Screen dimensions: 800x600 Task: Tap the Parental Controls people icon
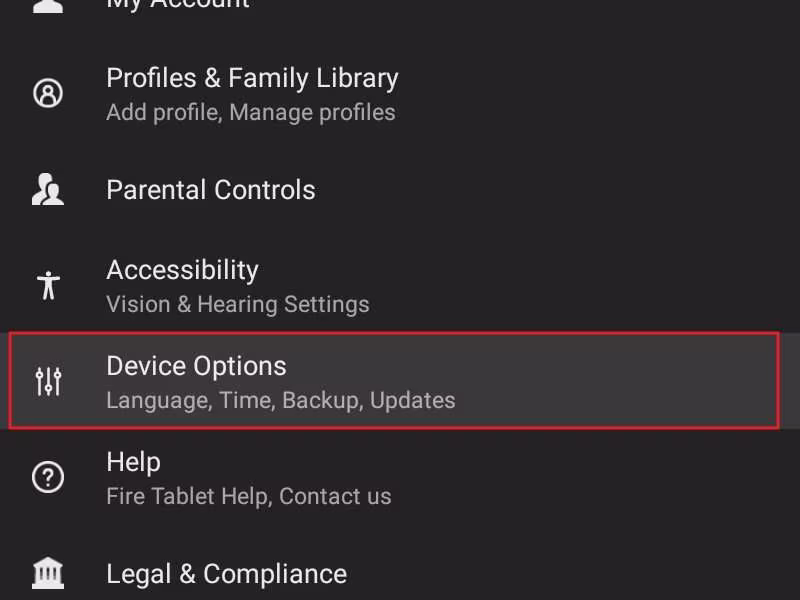pyautogui.click(x=48, y=190)
